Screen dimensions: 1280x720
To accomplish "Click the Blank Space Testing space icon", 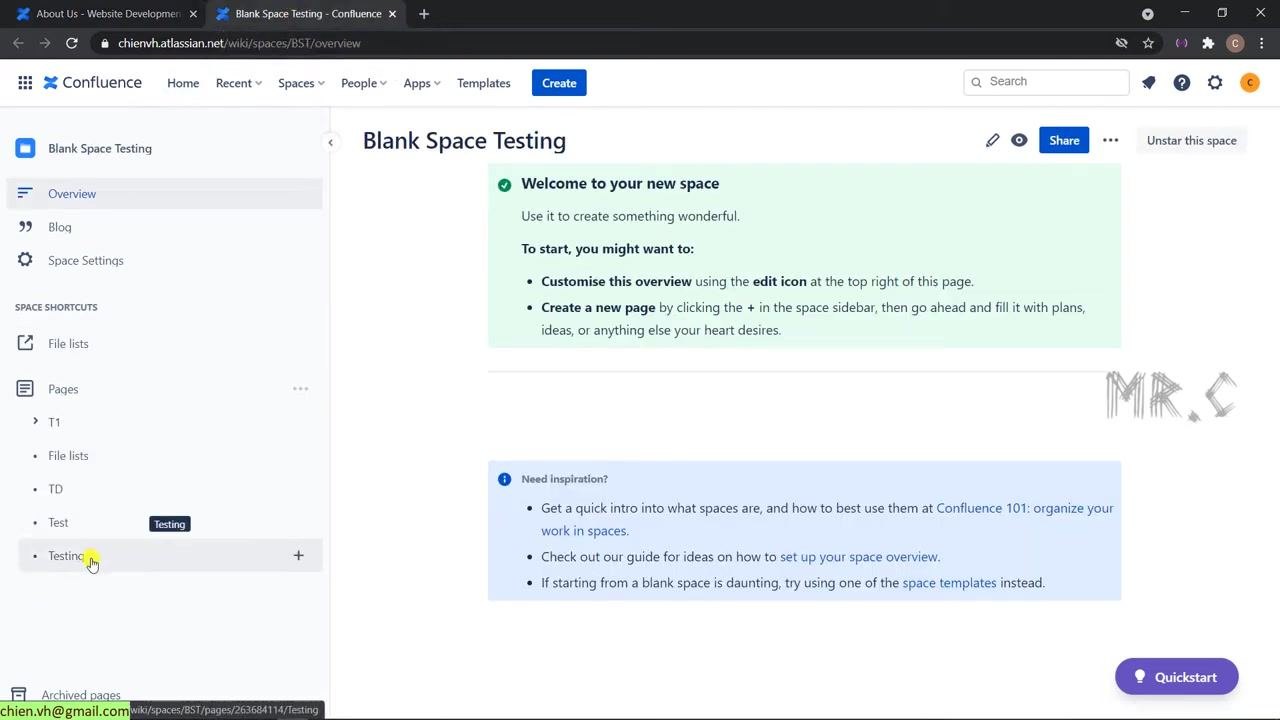I will [x=25, y=148].
